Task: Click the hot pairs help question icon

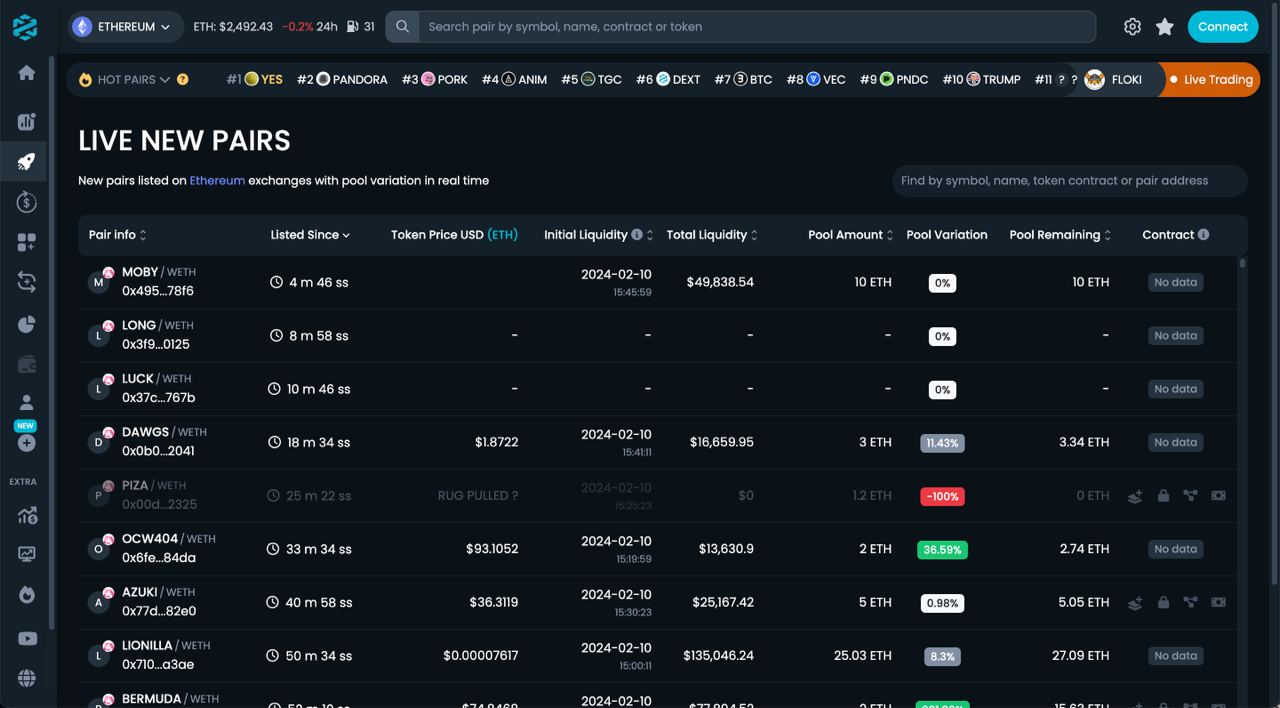Action: coord(182,79)
